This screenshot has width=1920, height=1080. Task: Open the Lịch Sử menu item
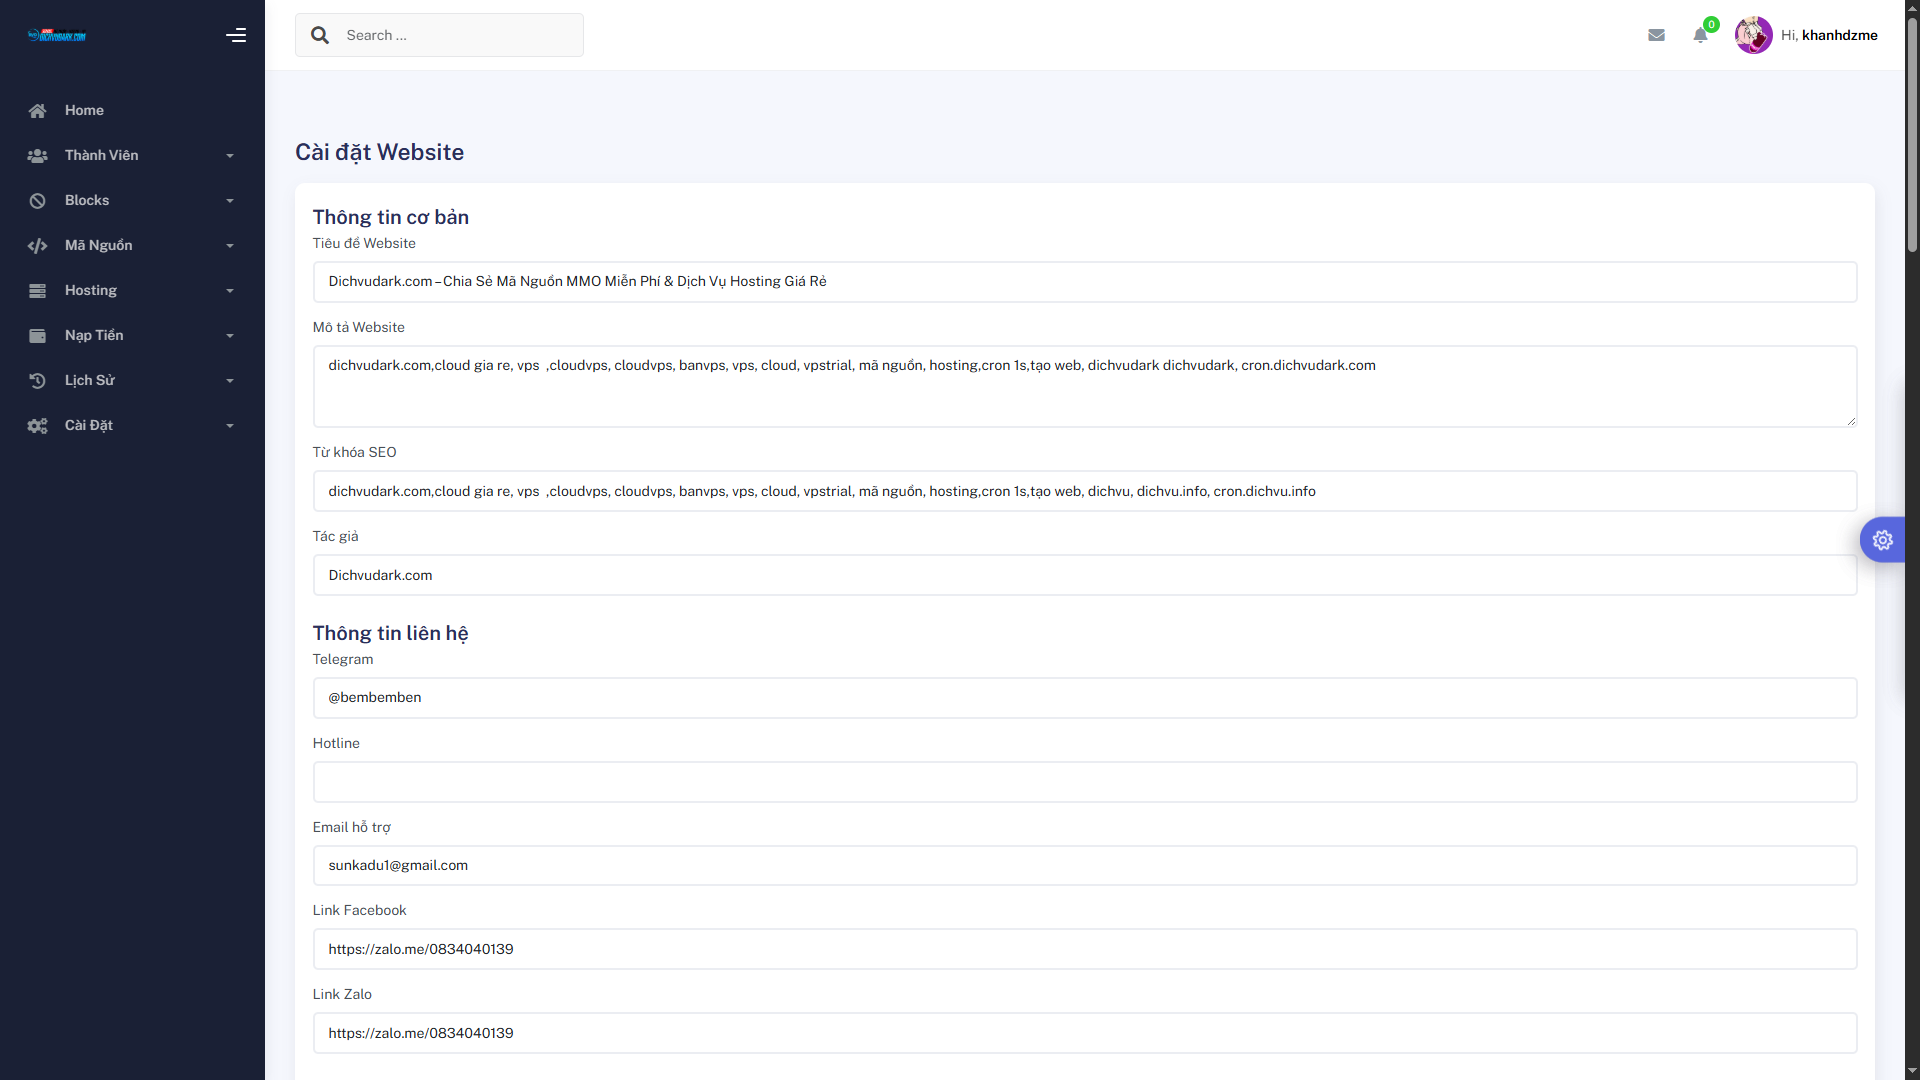pyautogui.click(x=90, y=380)
